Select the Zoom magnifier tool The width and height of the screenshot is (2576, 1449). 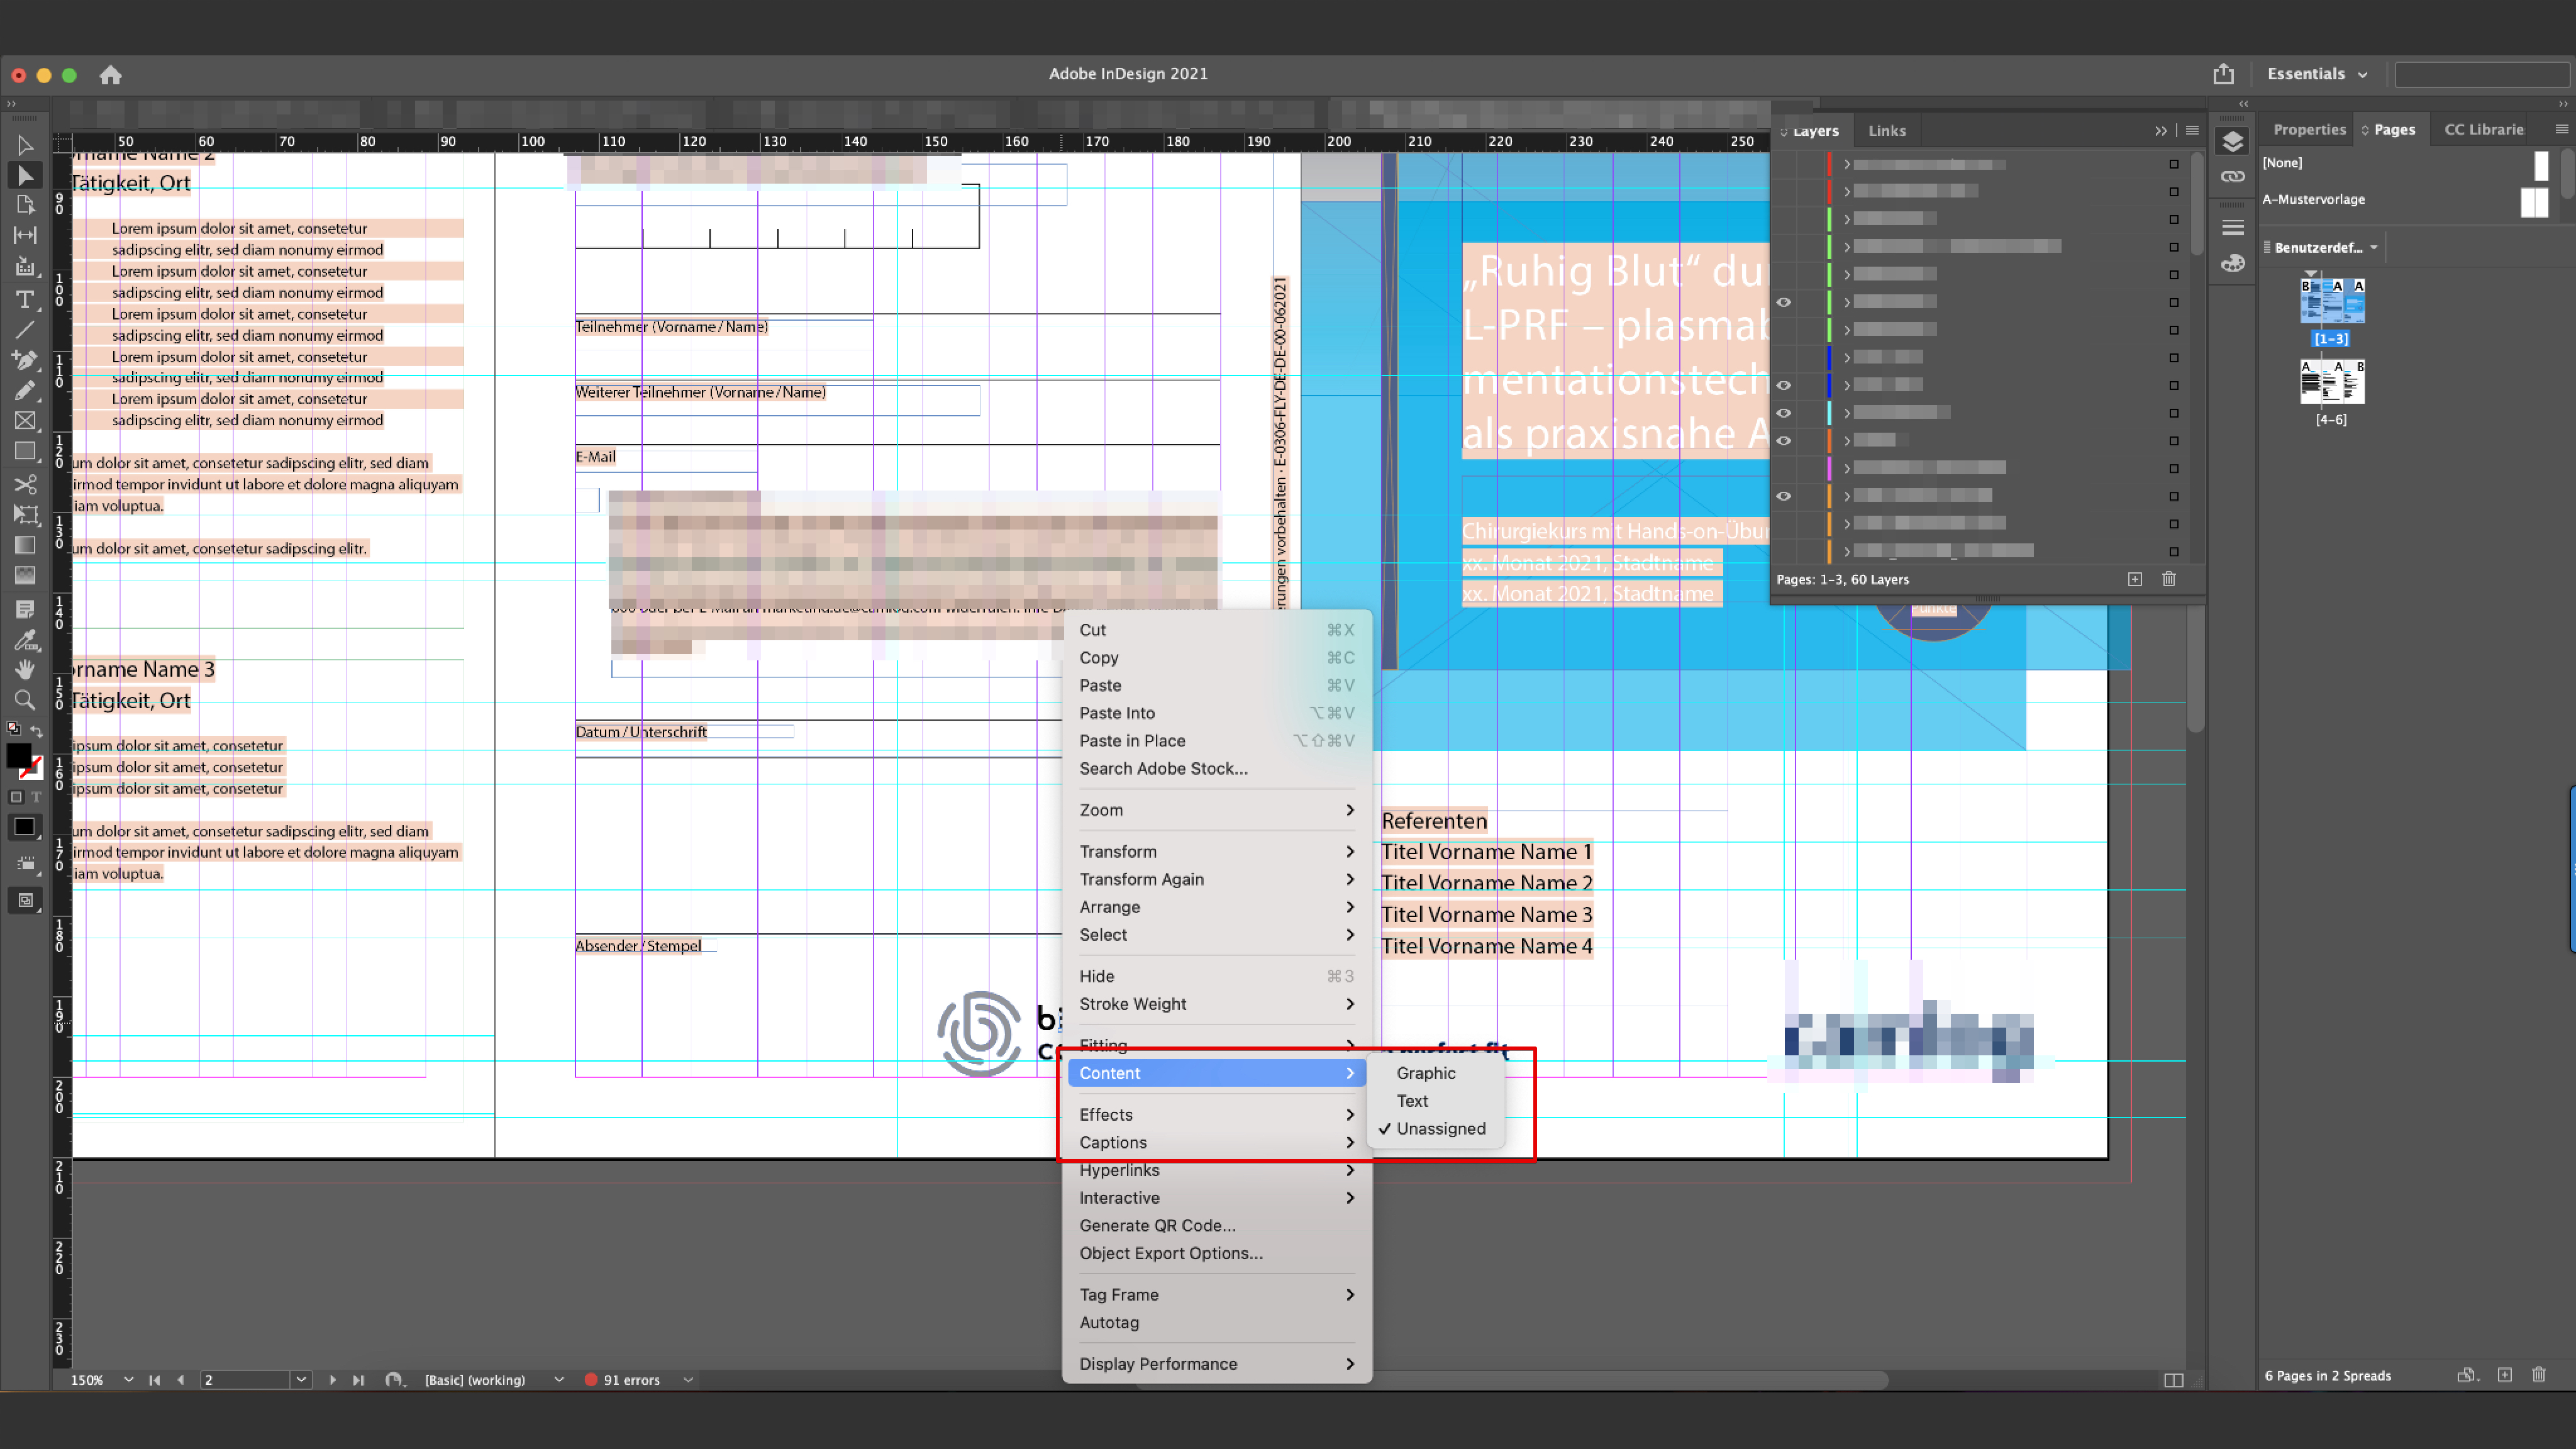[25, 700]
